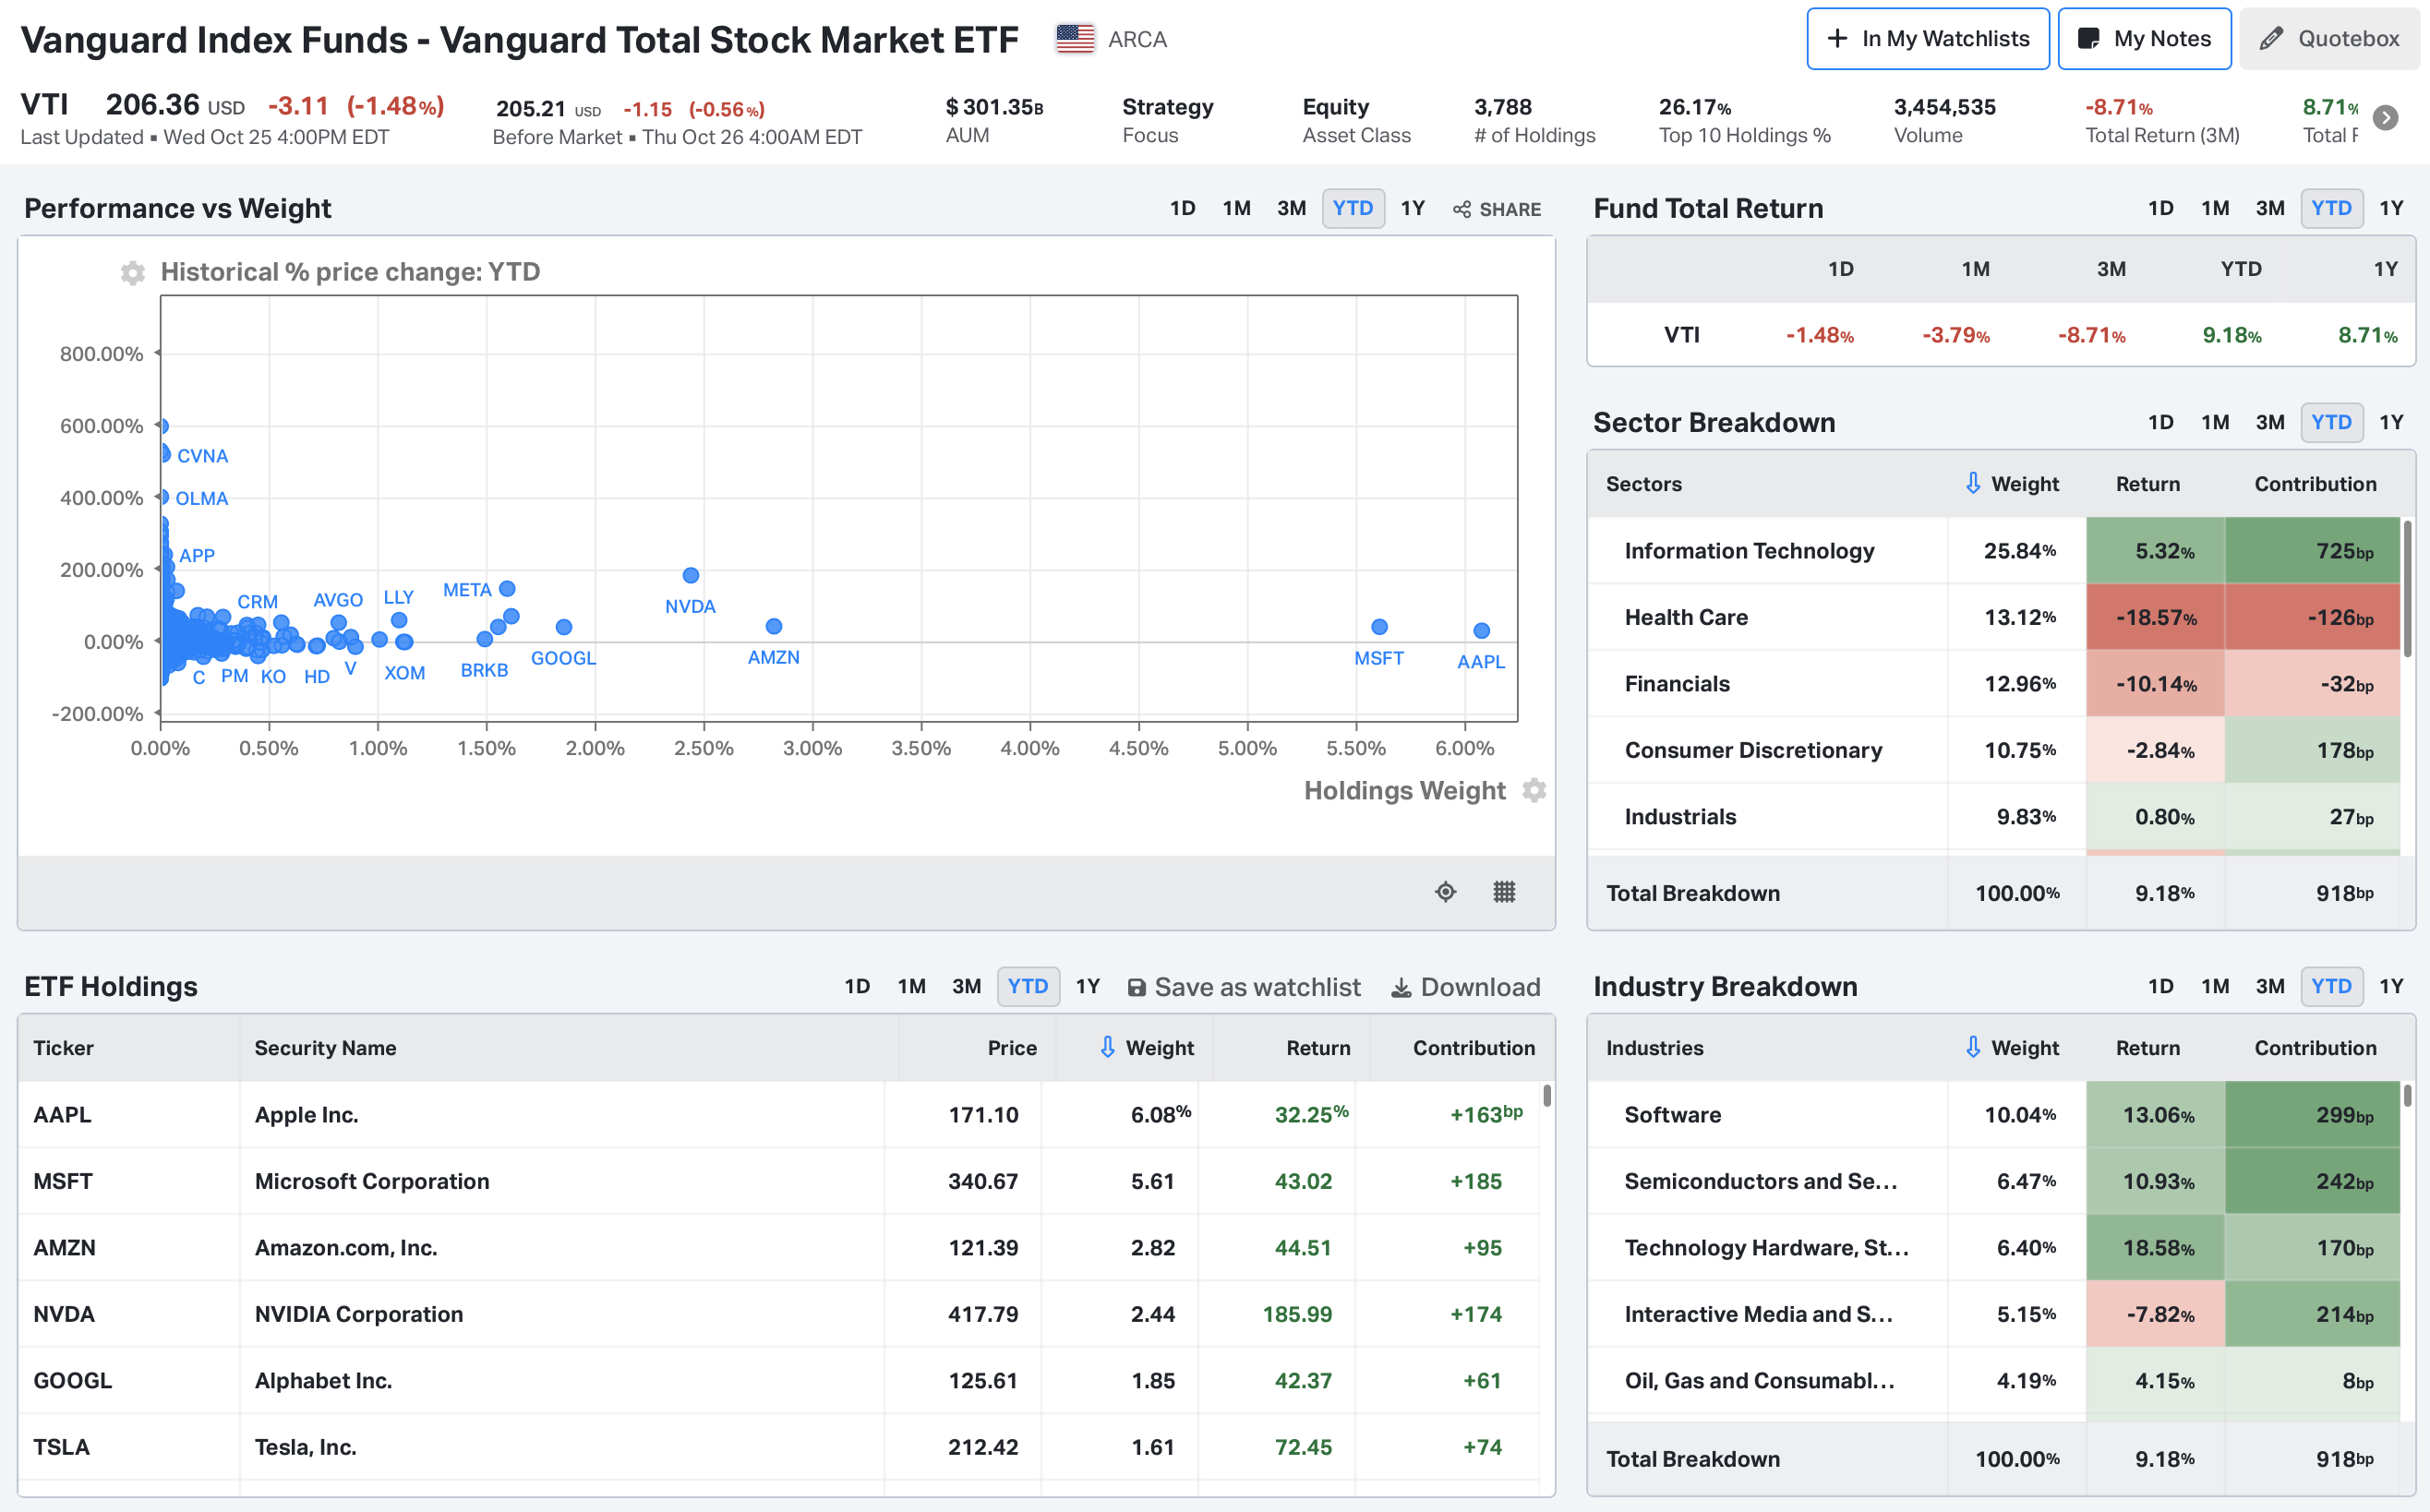Image resolution: width=2430 pixels, height=1512 pixels.
Task: Click sort arrow on Weight in ETF Holdings
Action: 1107,1047
